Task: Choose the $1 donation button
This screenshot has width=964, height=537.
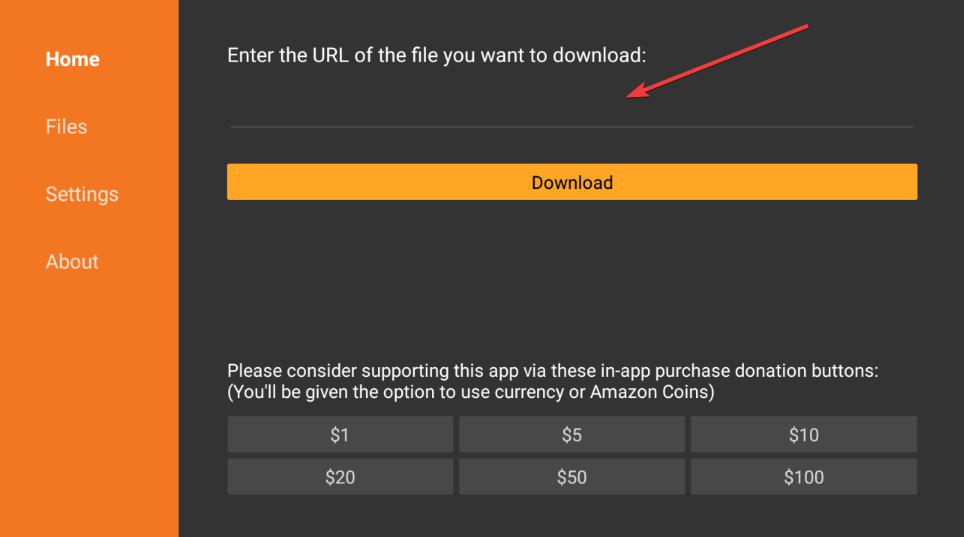Action: [340, 435]
